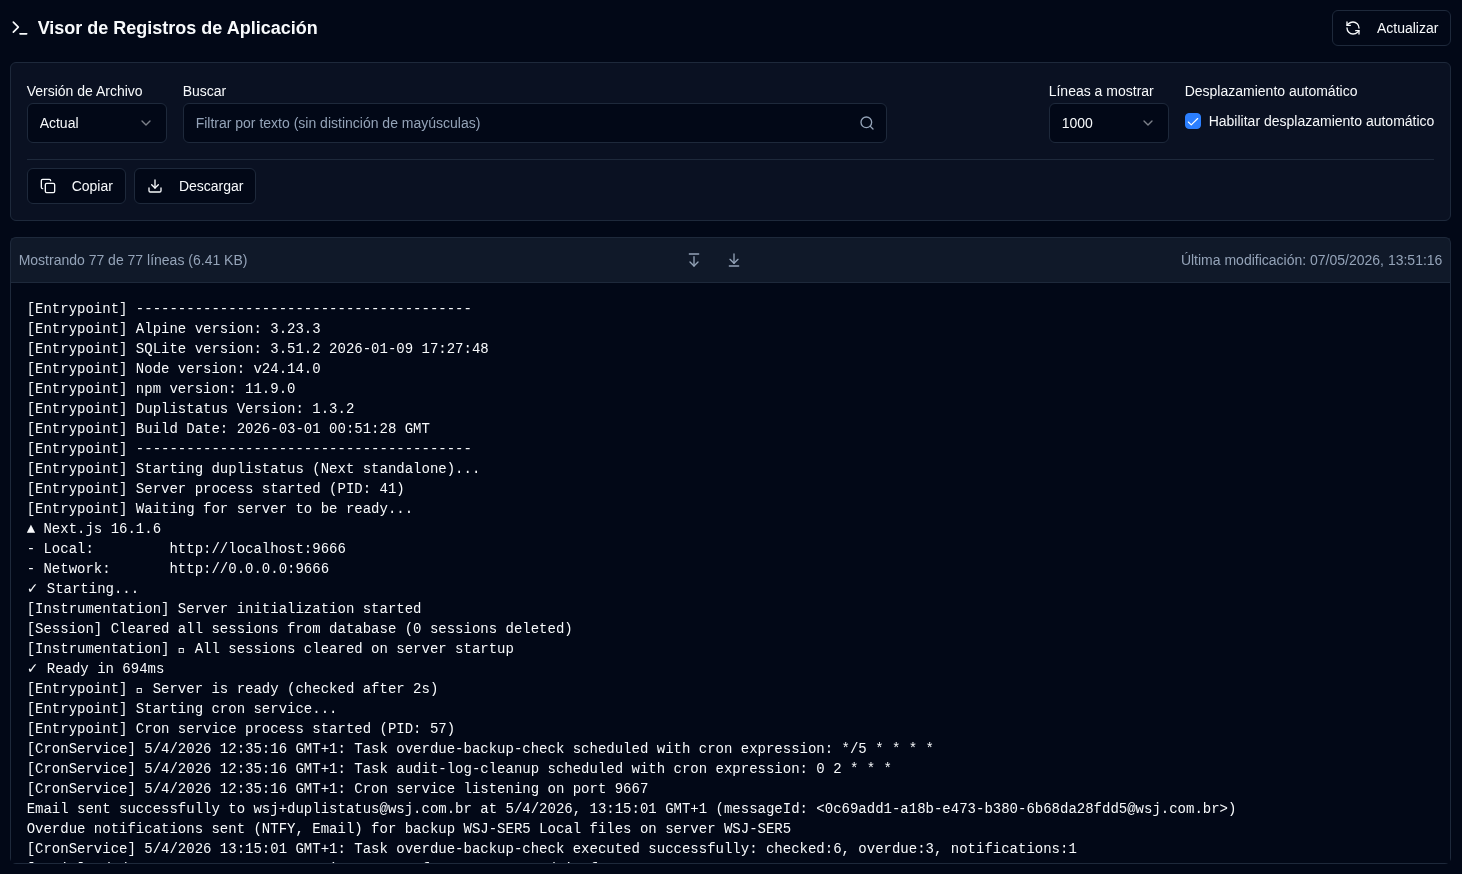Screen dimensions: 1462x874
Task: Click the 'Cleared all sessions from database' line
Action: coord(300,628)
